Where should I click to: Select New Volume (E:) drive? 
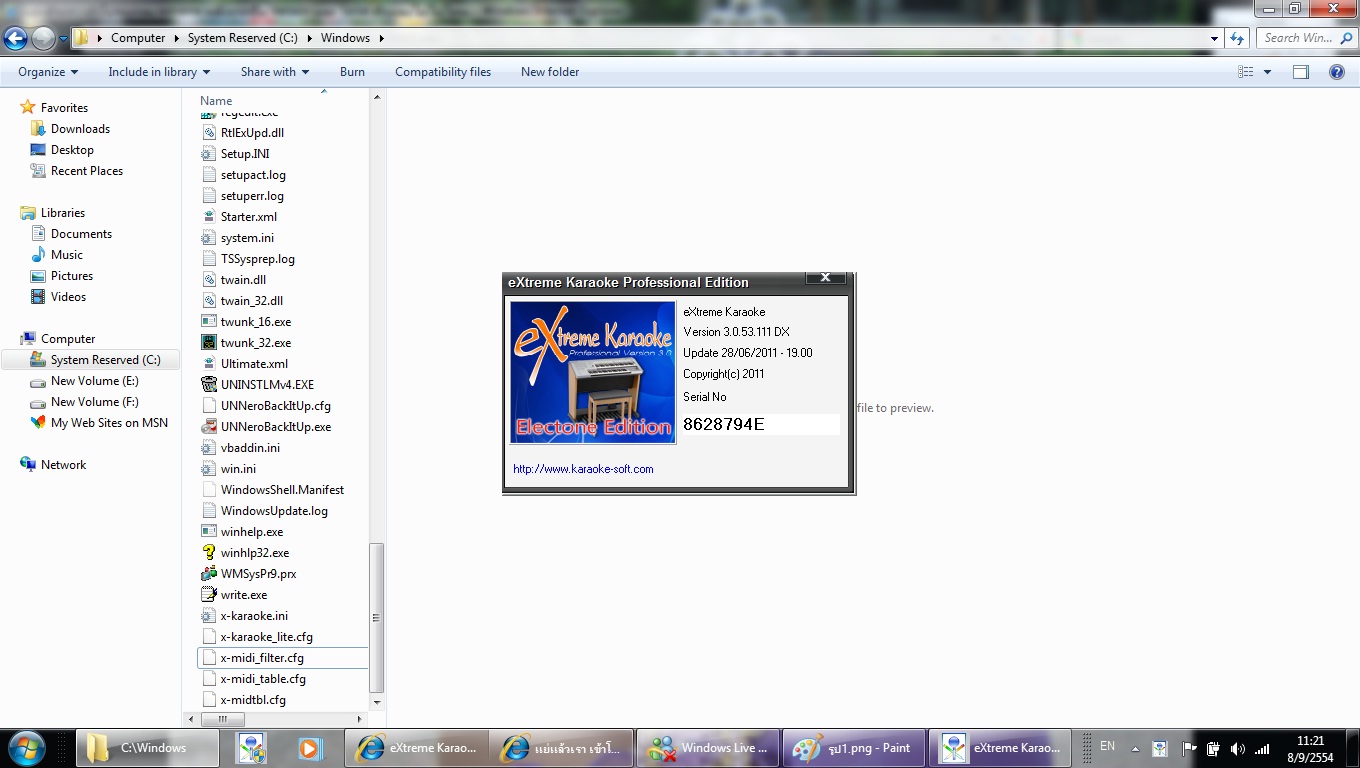[x=95, y=381]
